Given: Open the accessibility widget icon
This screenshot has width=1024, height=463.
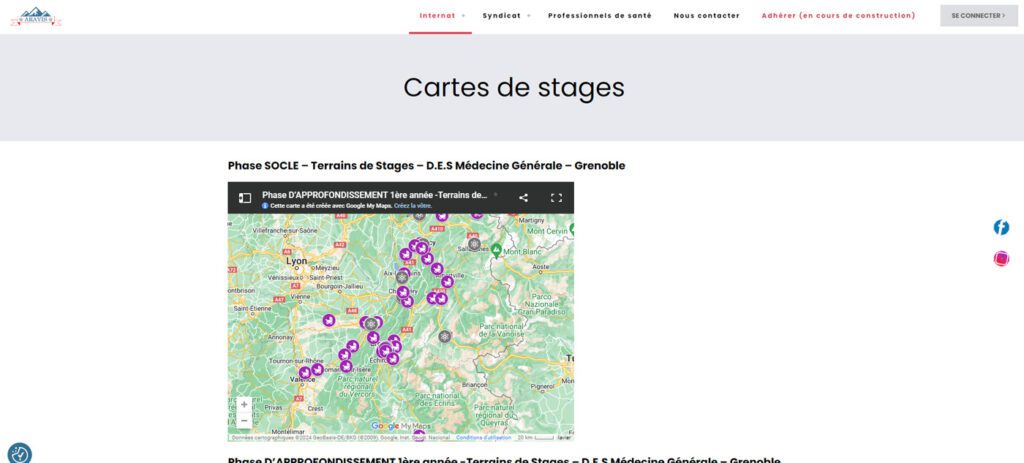Looking at the screenshot, I should [20, 453].
